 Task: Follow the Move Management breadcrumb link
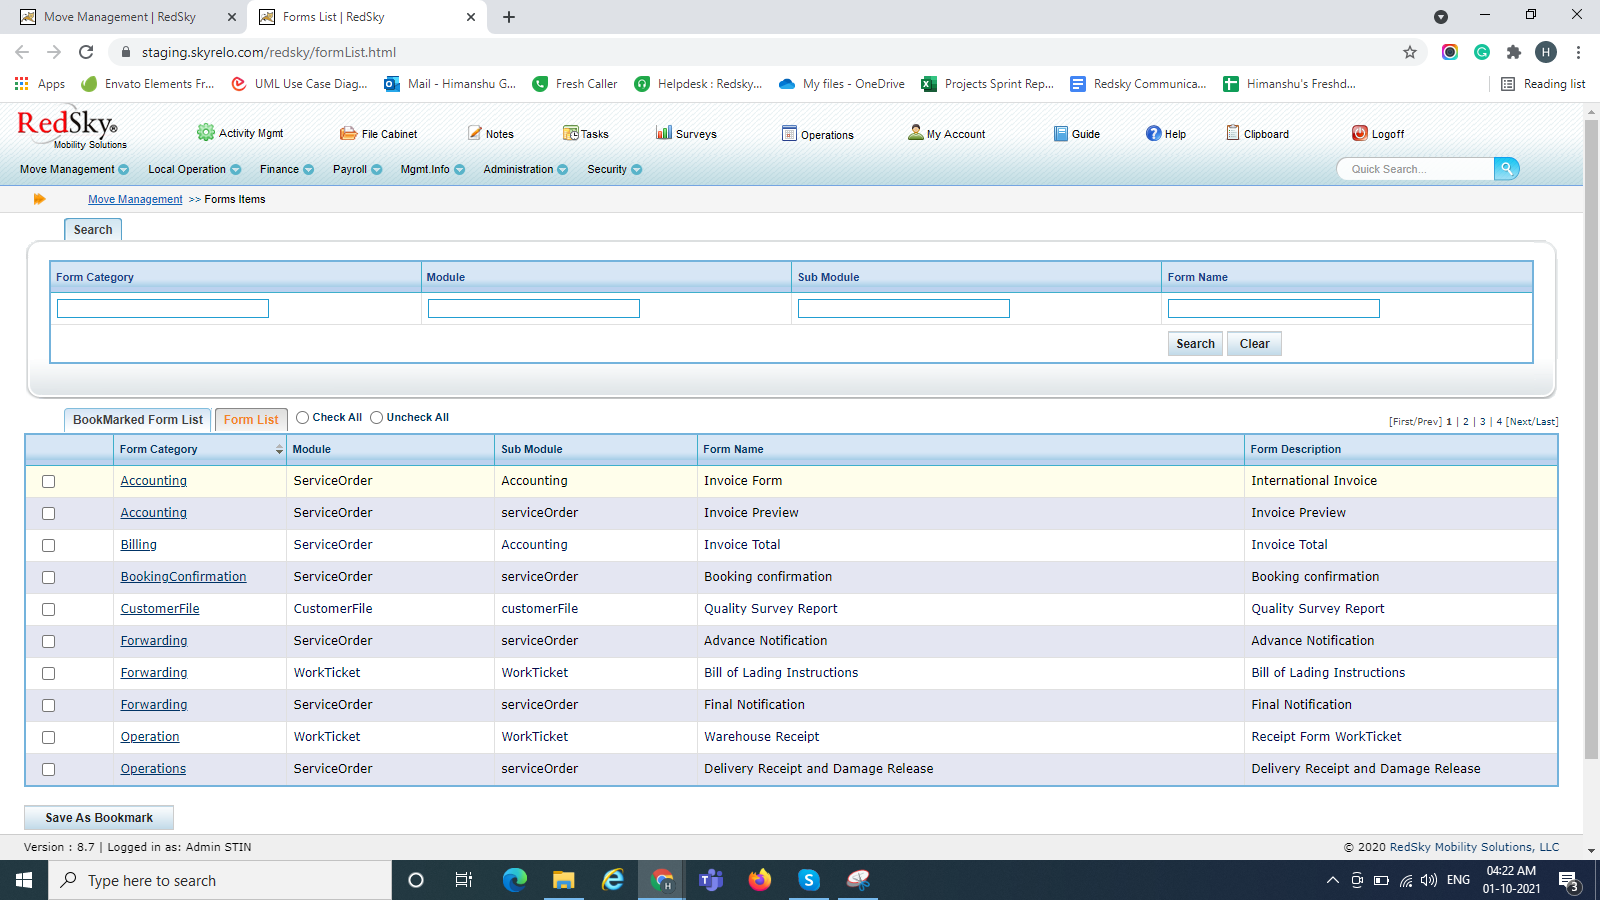coord(135,199)
